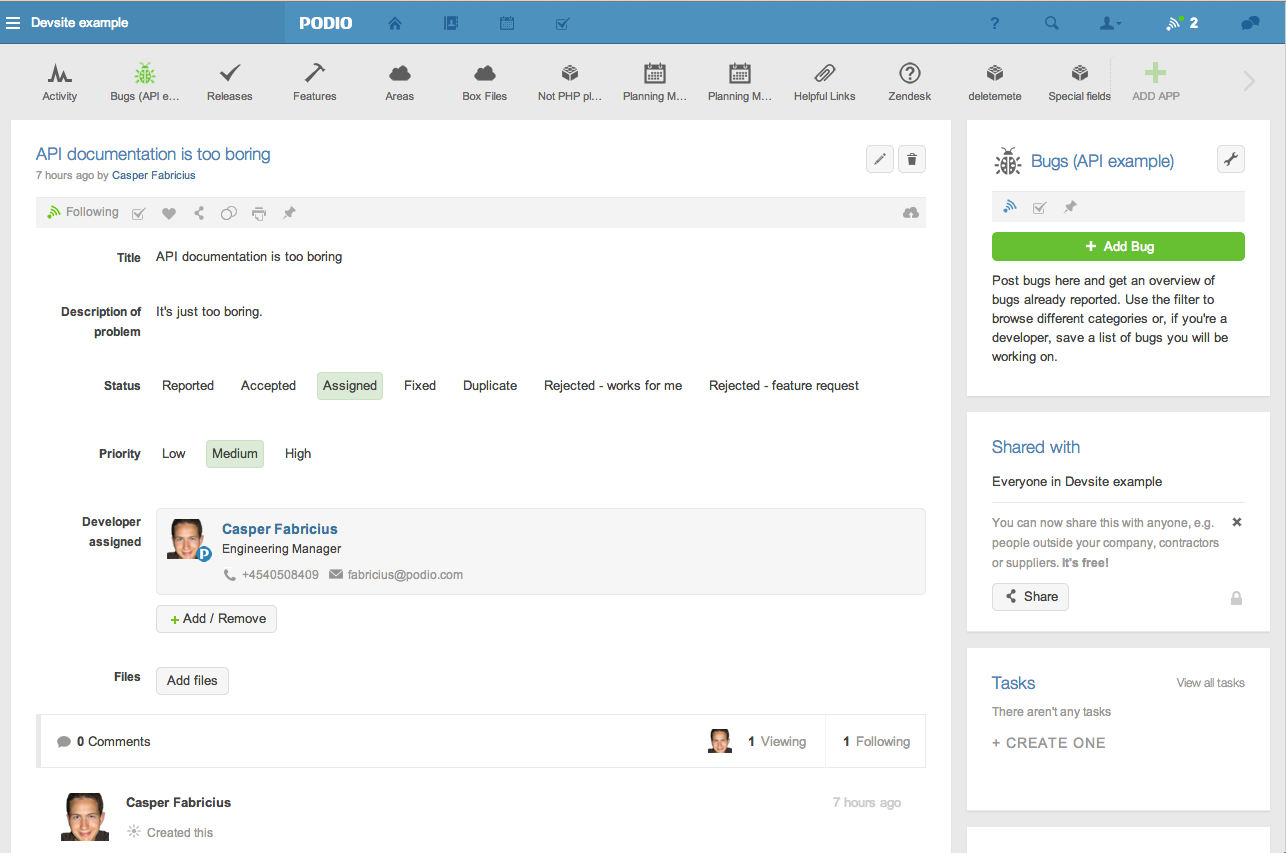Image resolution: width=1286 pixels, height=853 pixels.
Task: Go to Podio home icon
Action: [x=395, y=22]
